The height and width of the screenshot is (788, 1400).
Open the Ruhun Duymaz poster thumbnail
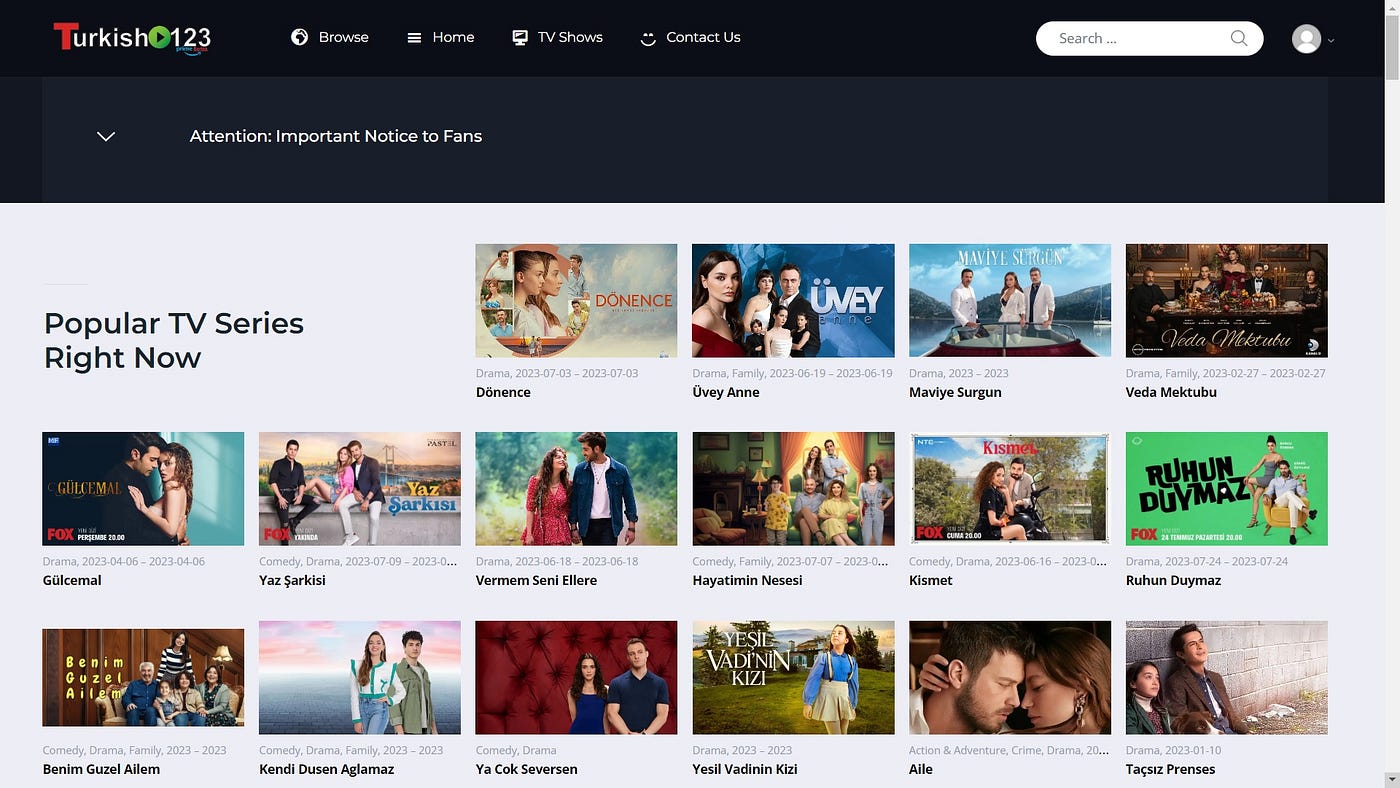tap(1227, 489)
